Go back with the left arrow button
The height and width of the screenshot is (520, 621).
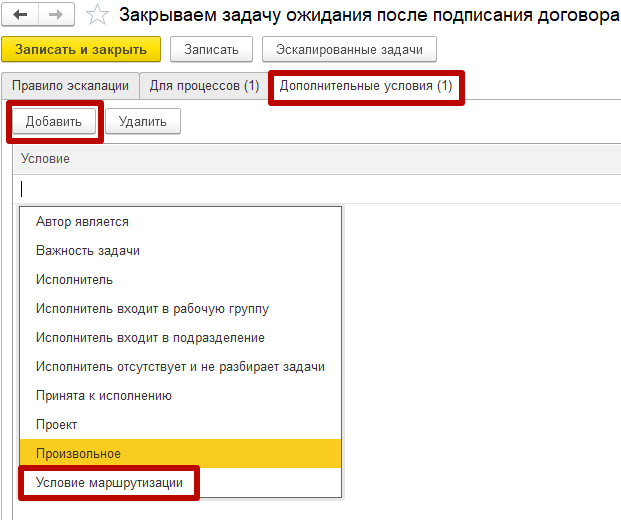(x=20, y=15)
